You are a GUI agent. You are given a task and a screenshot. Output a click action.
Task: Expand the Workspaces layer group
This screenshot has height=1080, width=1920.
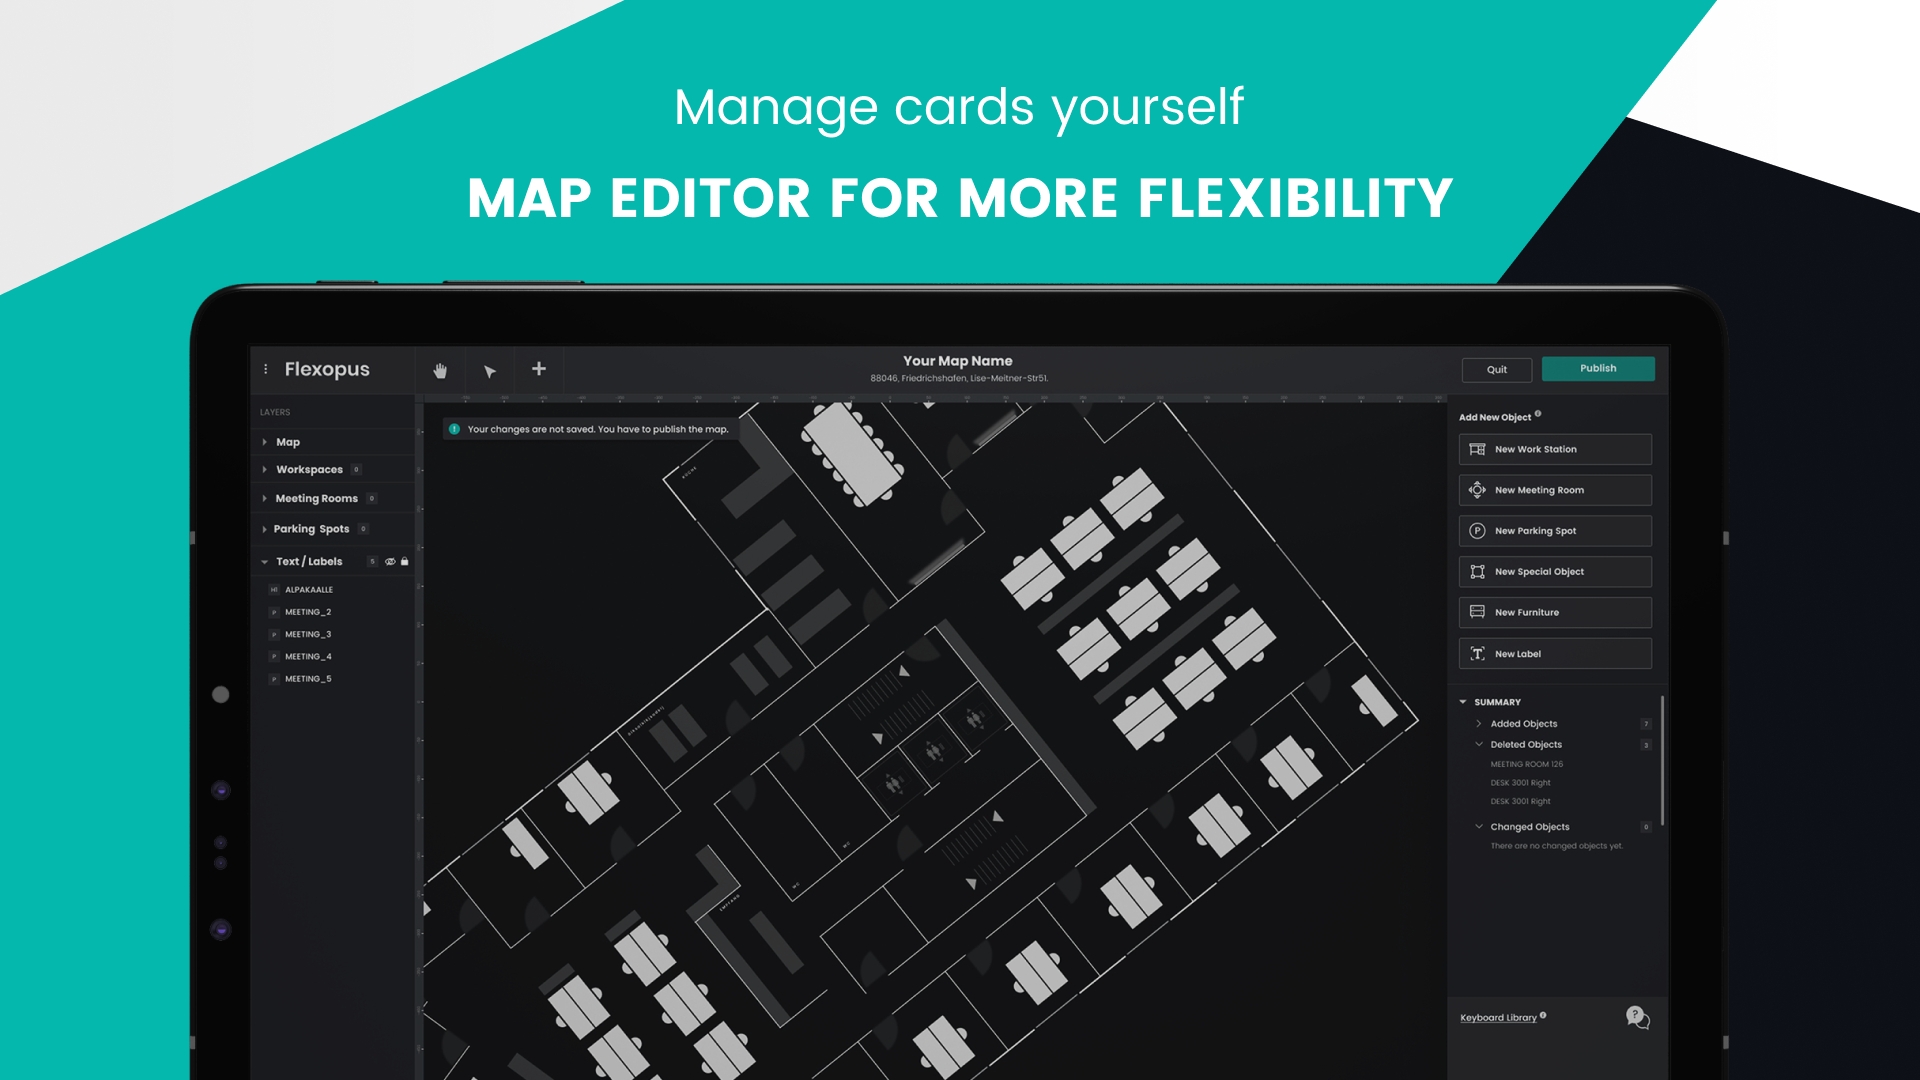click(265, 470)
